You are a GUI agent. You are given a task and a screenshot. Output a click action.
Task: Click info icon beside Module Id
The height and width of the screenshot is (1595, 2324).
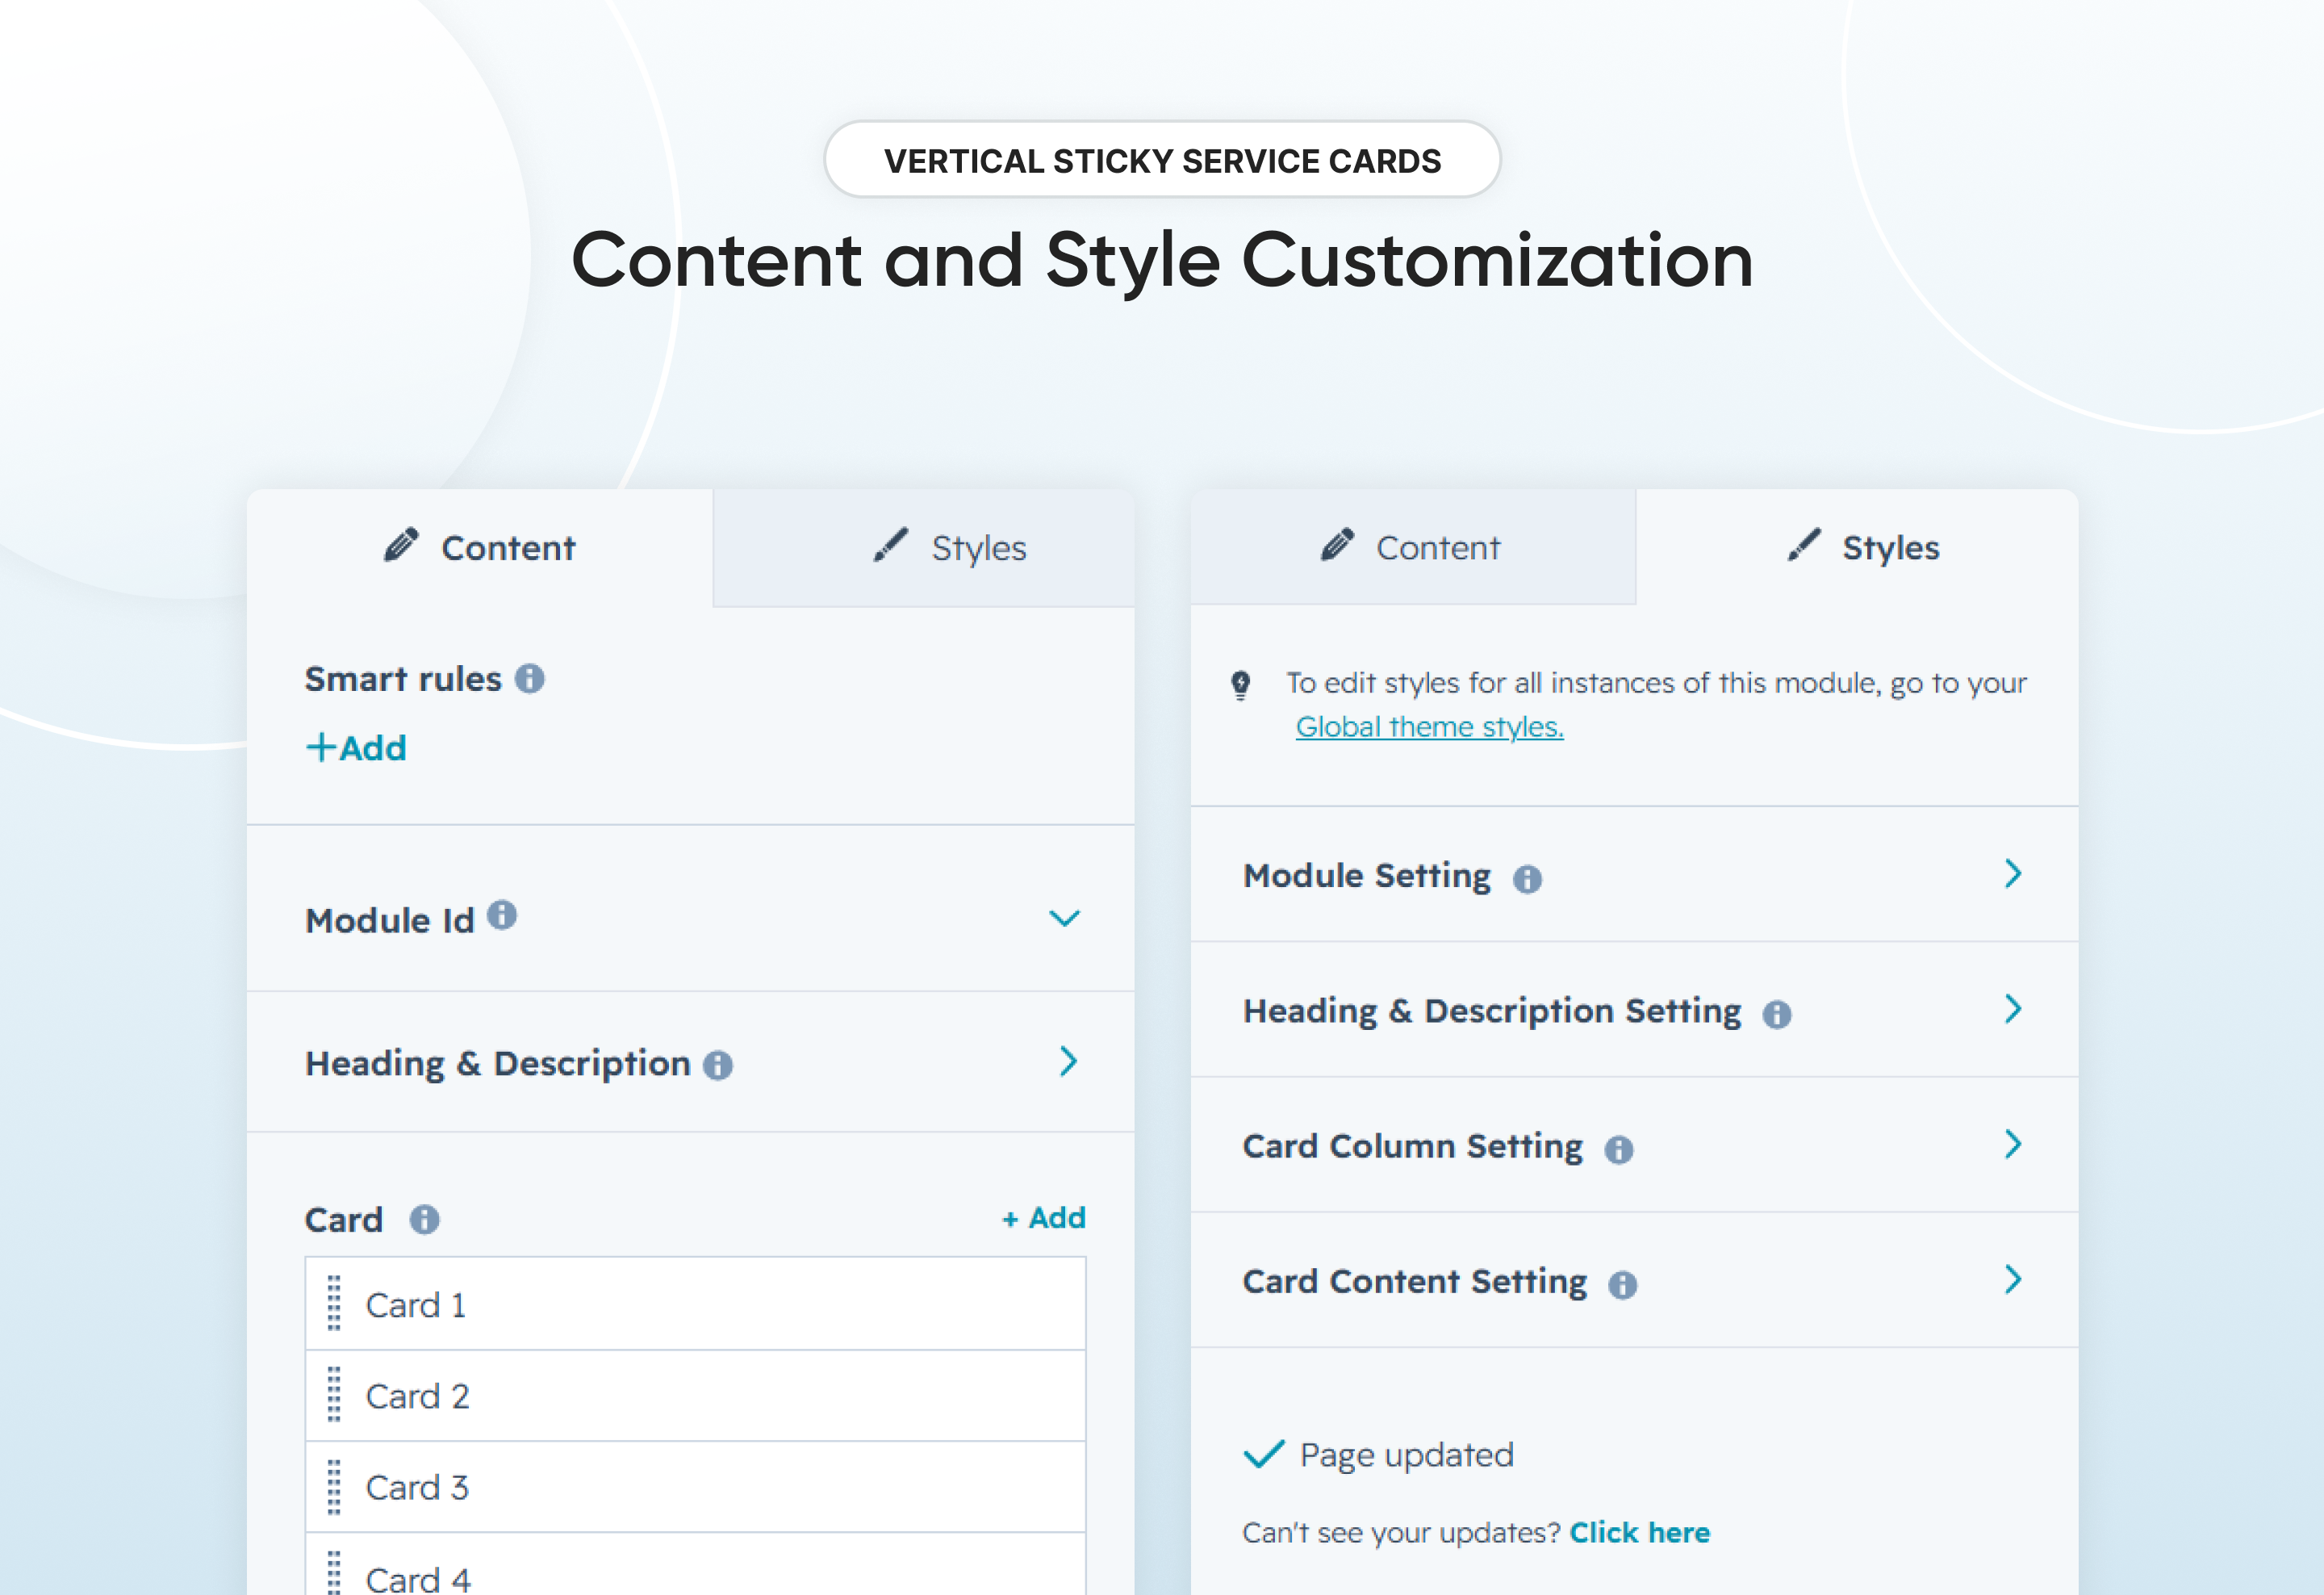pos(502,914)
